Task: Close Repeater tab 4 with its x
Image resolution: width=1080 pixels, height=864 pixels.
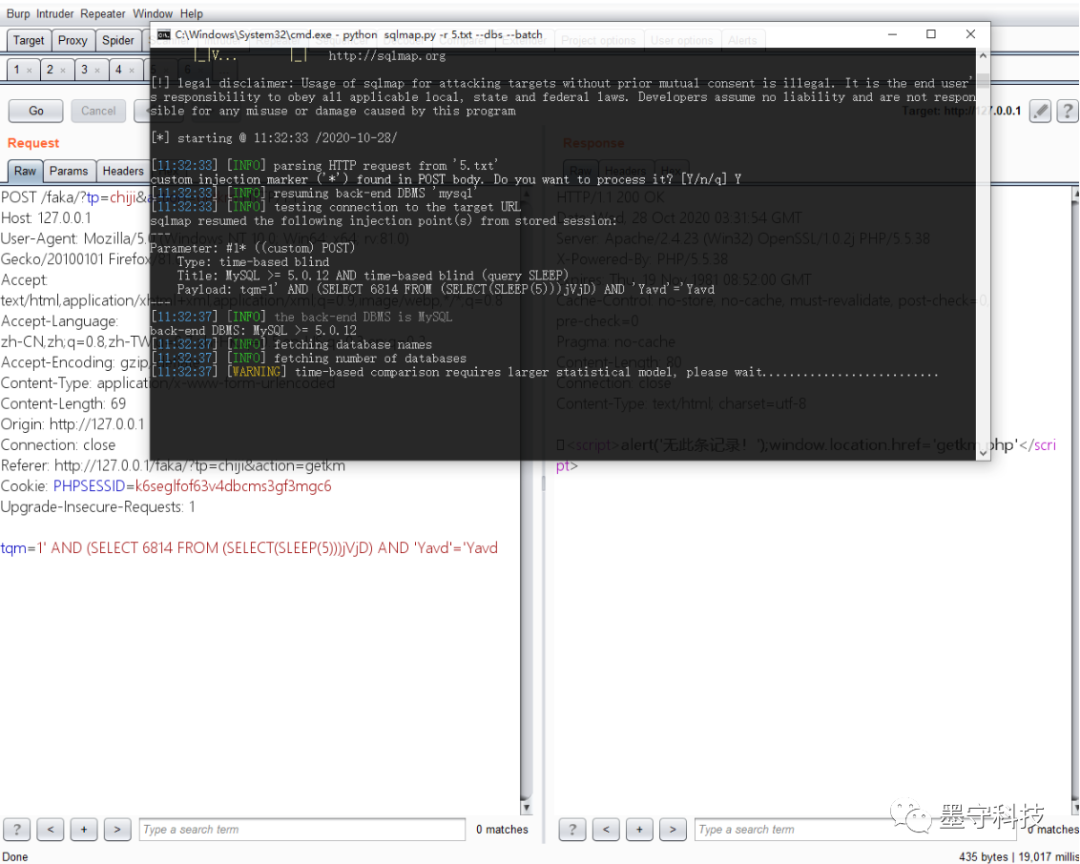Action: tap(132, 70)
